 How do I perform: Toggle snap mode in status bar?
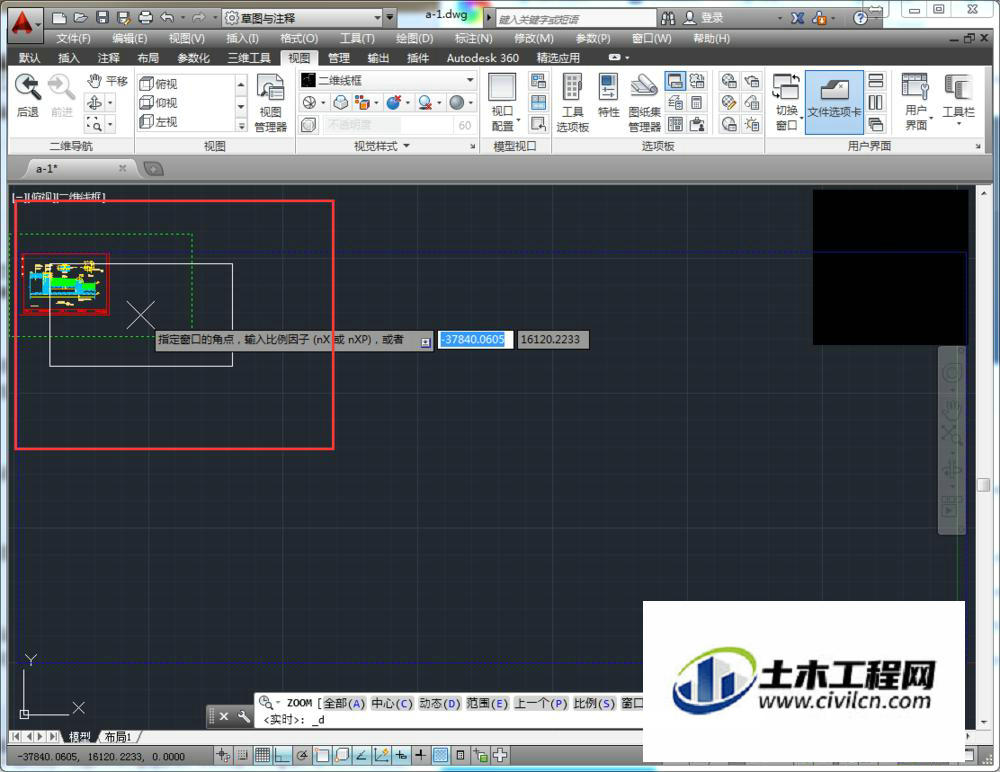click(x=242, y=756)
